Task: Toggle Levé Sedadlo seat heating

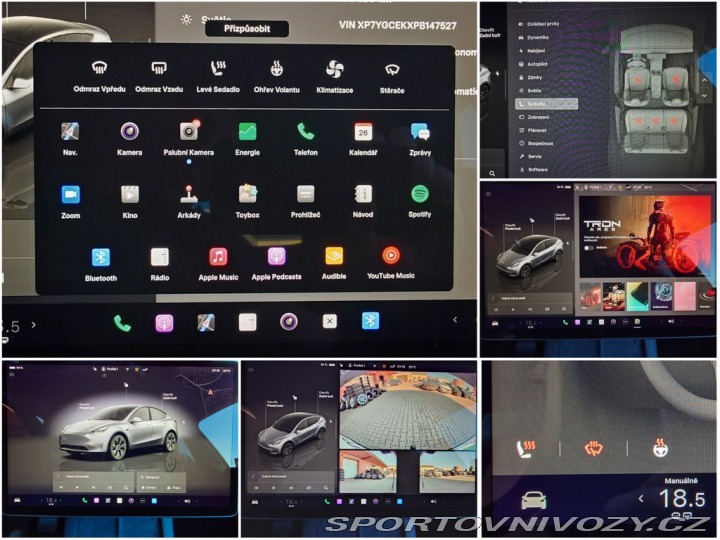Action: 218,68
